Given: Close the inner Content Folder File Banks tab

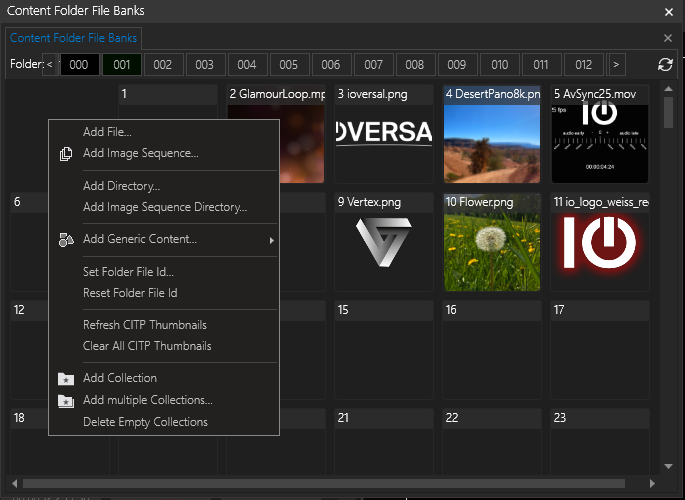Looking at the screenshot, I should point(668,38).
